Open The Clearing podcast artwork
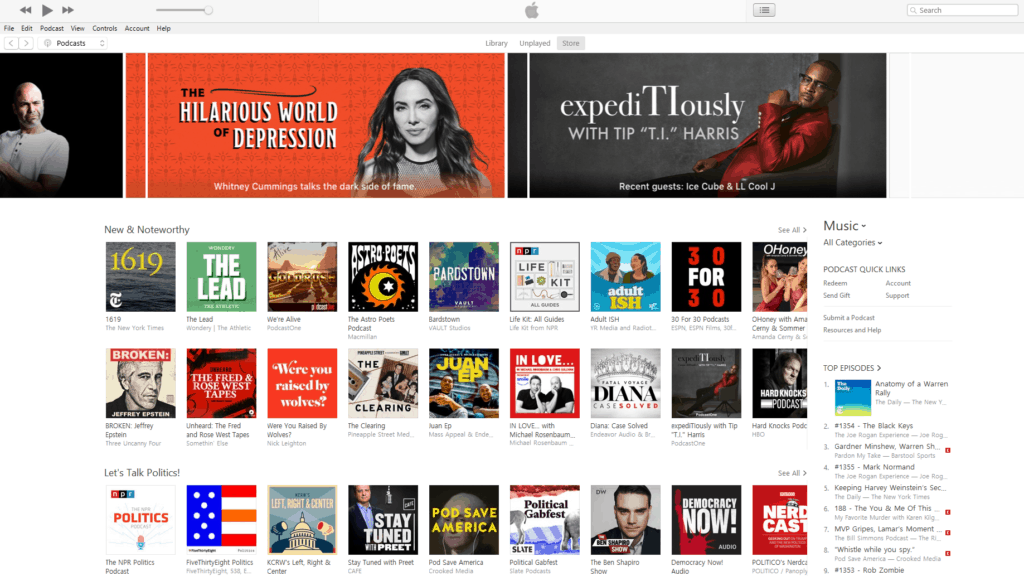This screenshot has height=576, width=1024. point(383,383)
